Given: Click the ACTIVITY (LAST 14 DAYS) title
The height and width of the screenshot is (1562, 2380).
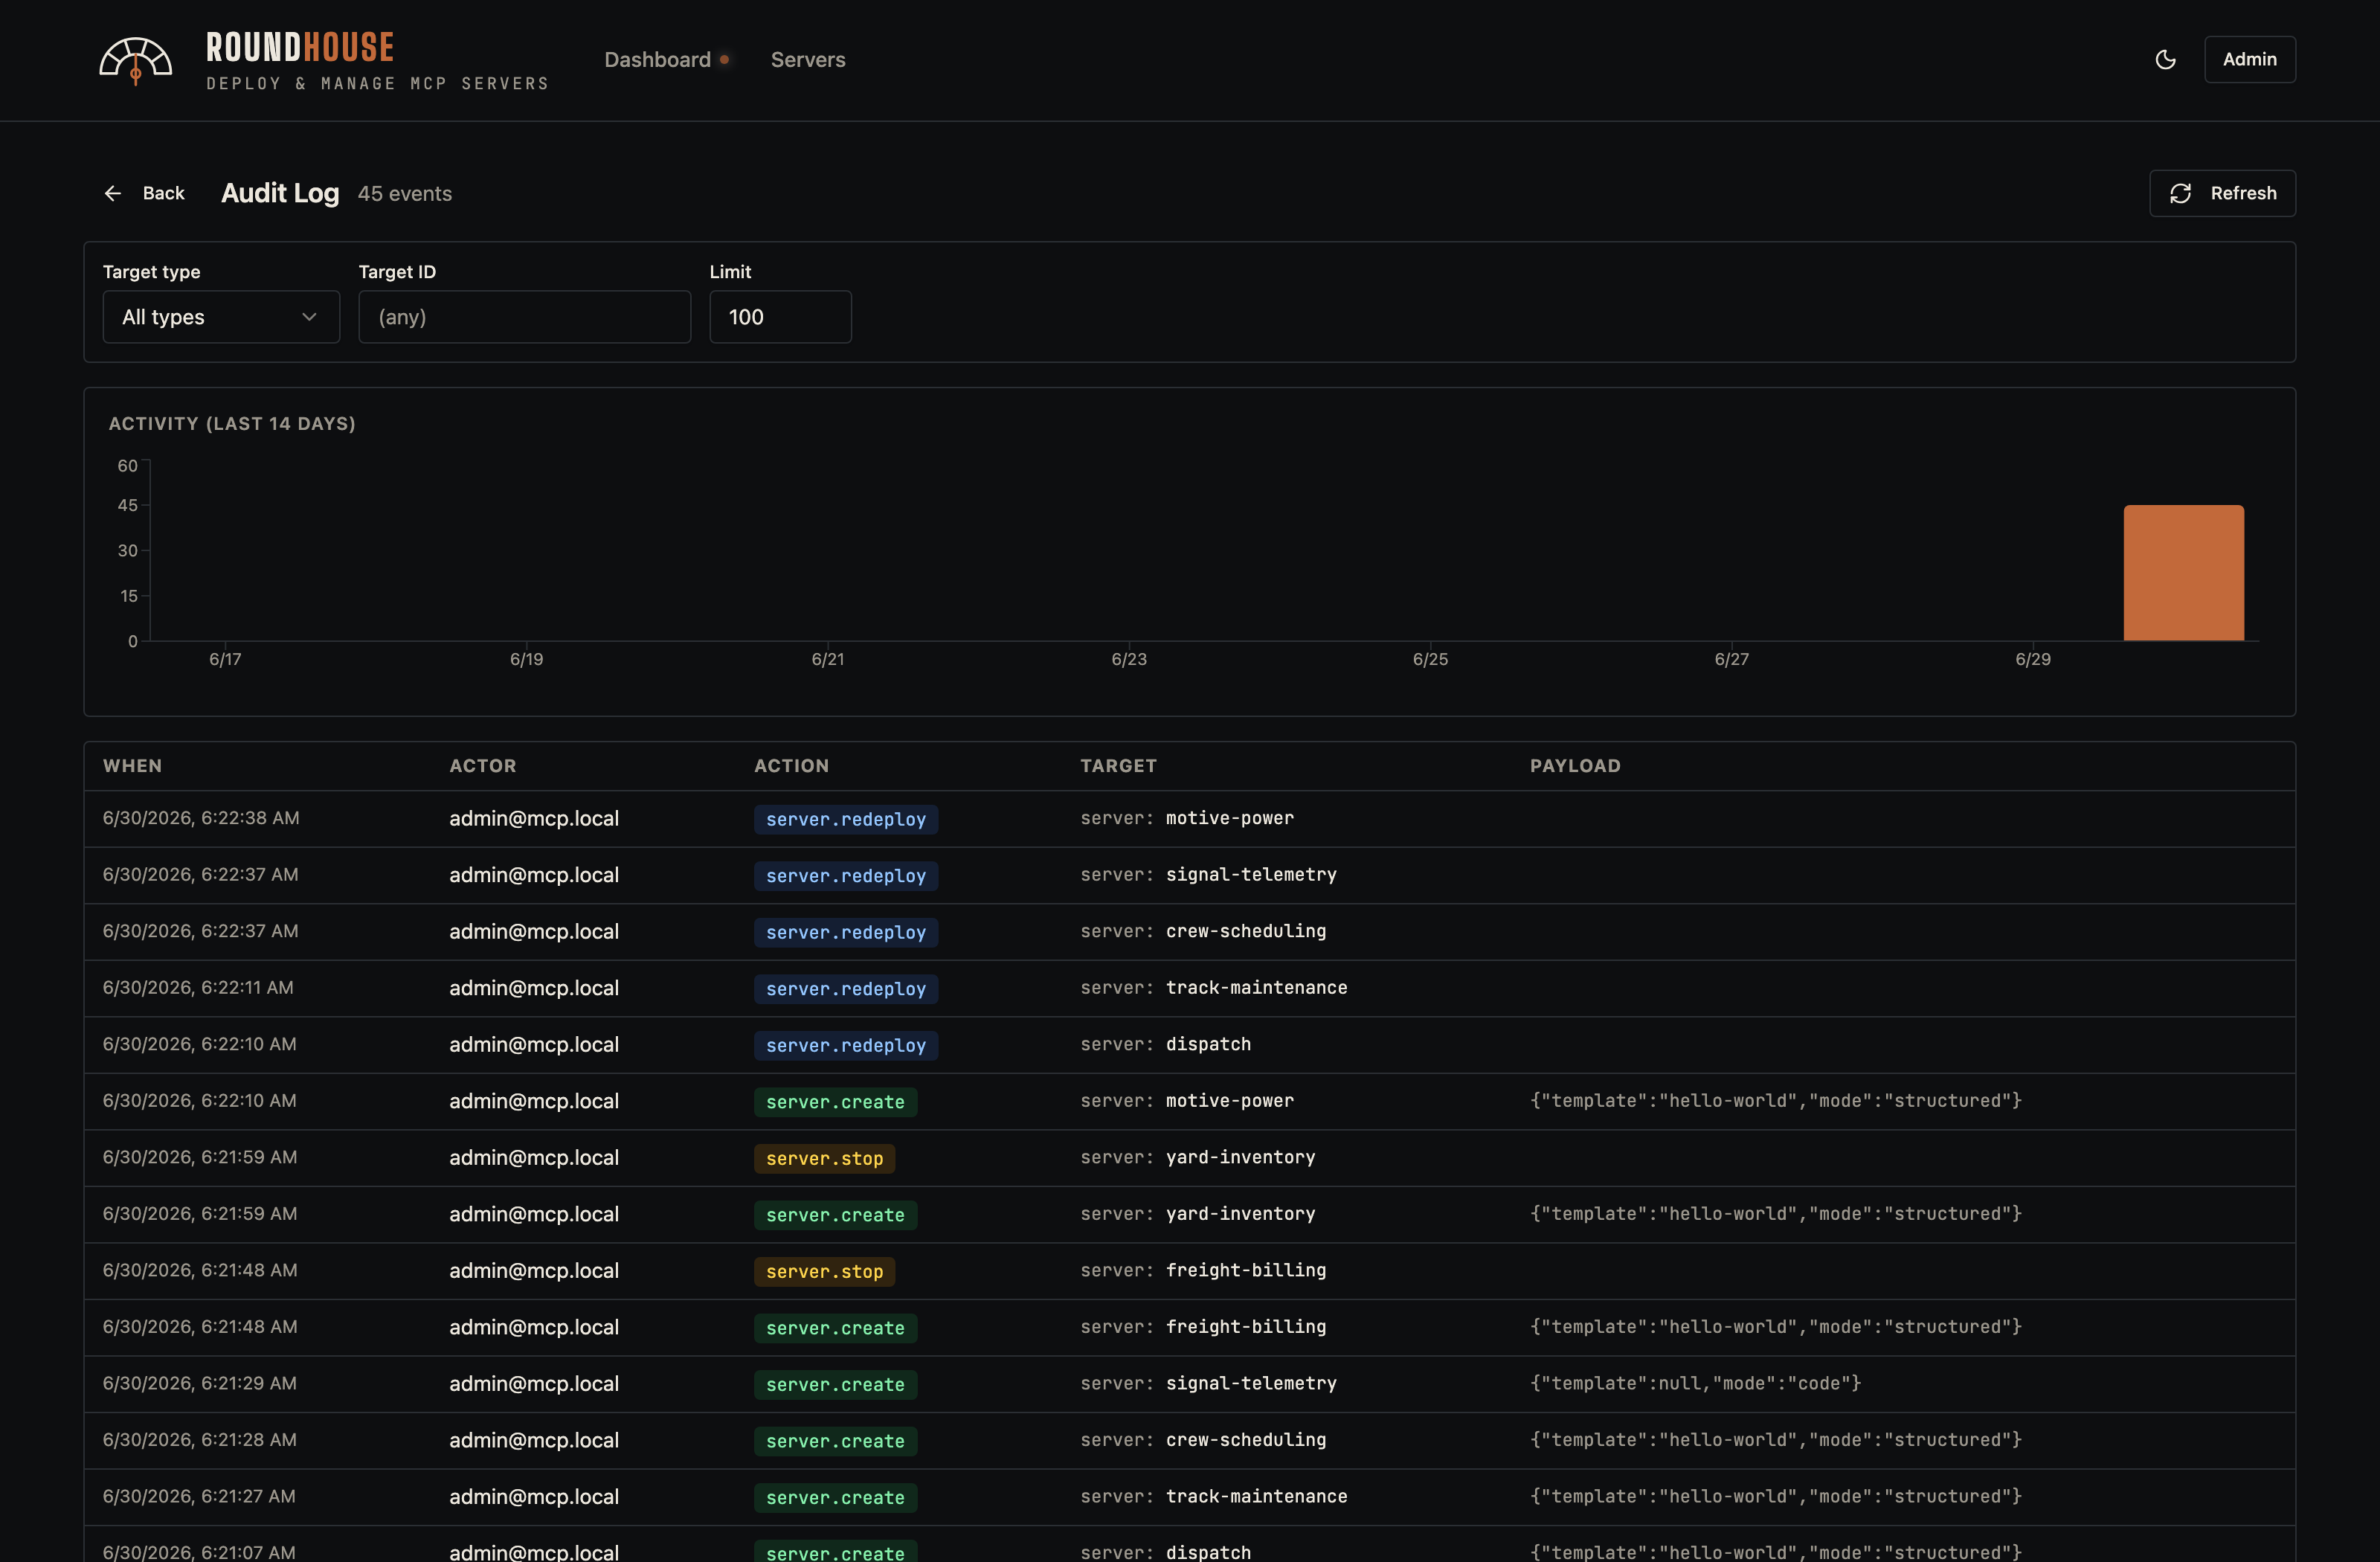Looking at the screenshot, I should tap(232, 424).
